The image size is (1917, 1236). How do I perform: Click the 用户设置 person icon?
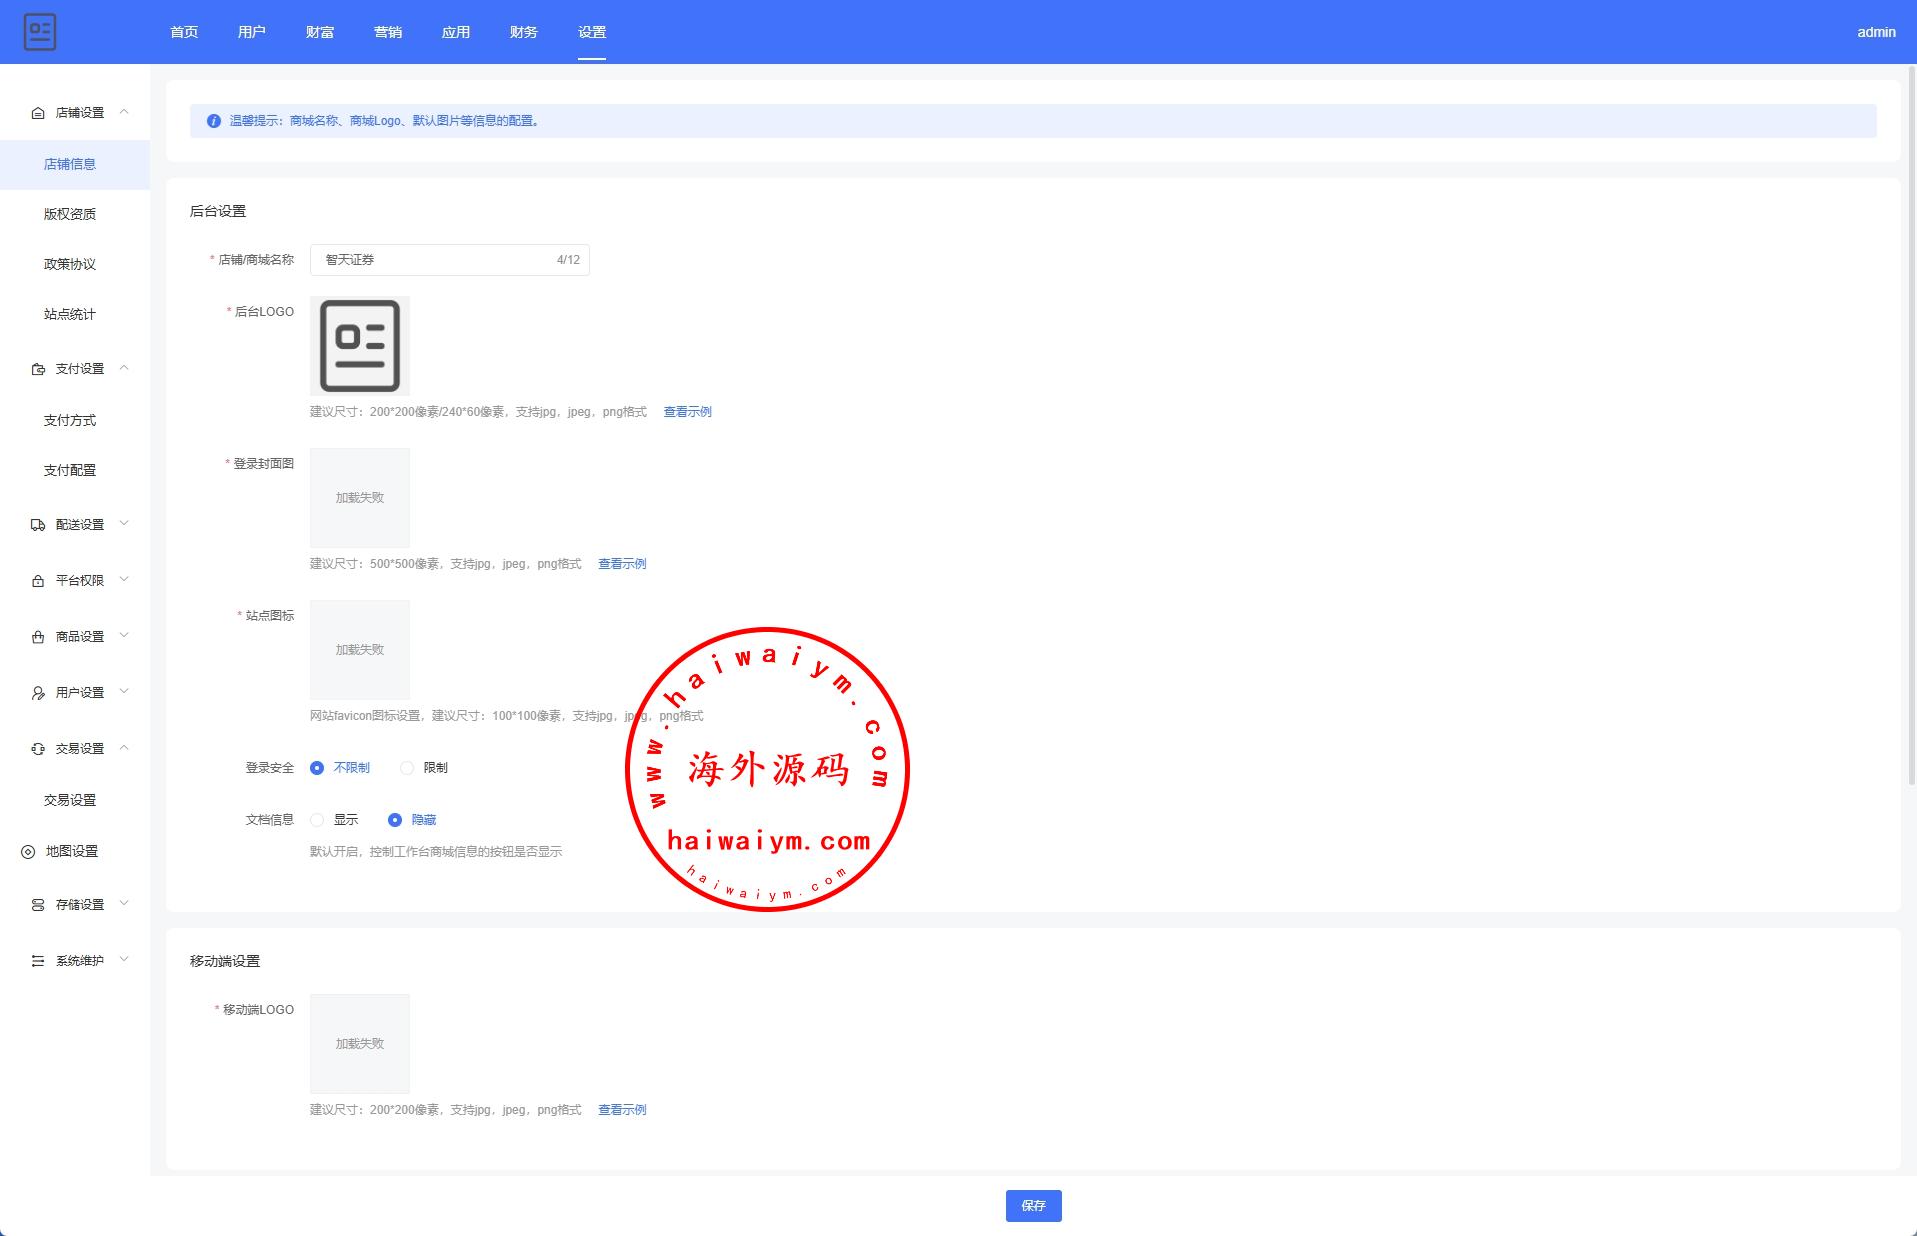coord(38,693)
